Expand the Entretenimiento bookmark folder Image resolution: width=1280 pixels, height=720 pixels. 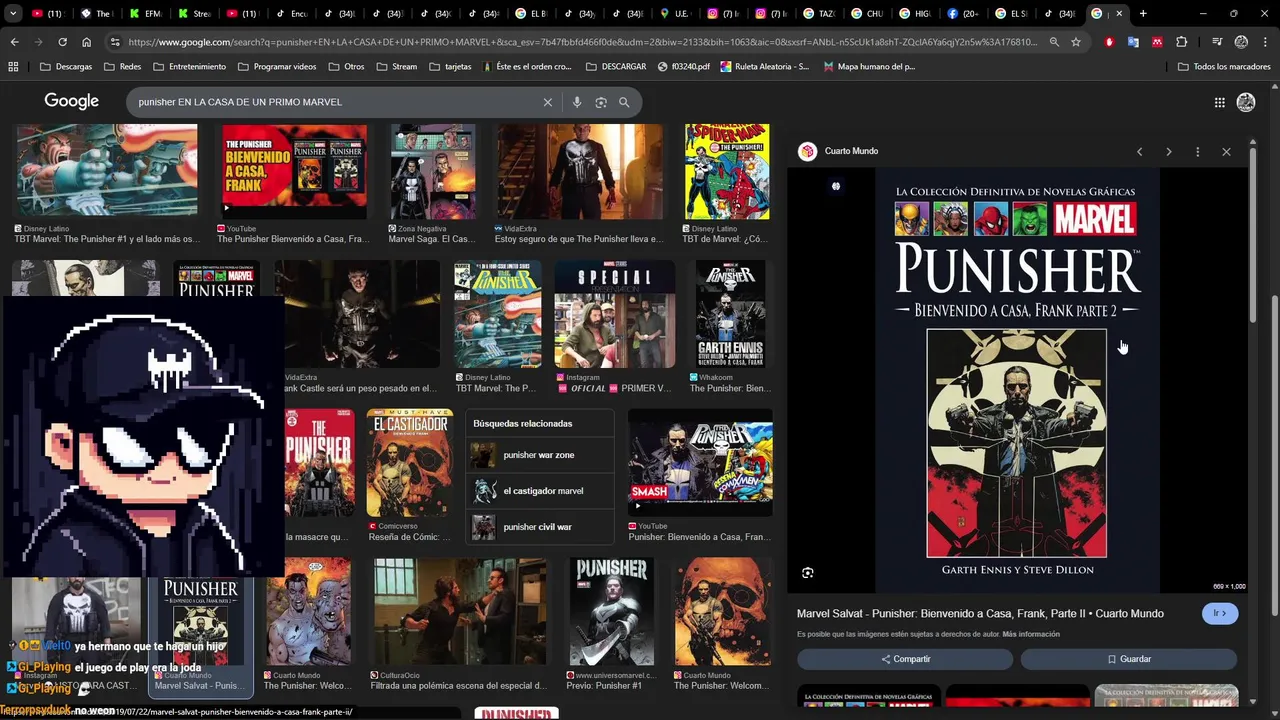pos(189,67)
